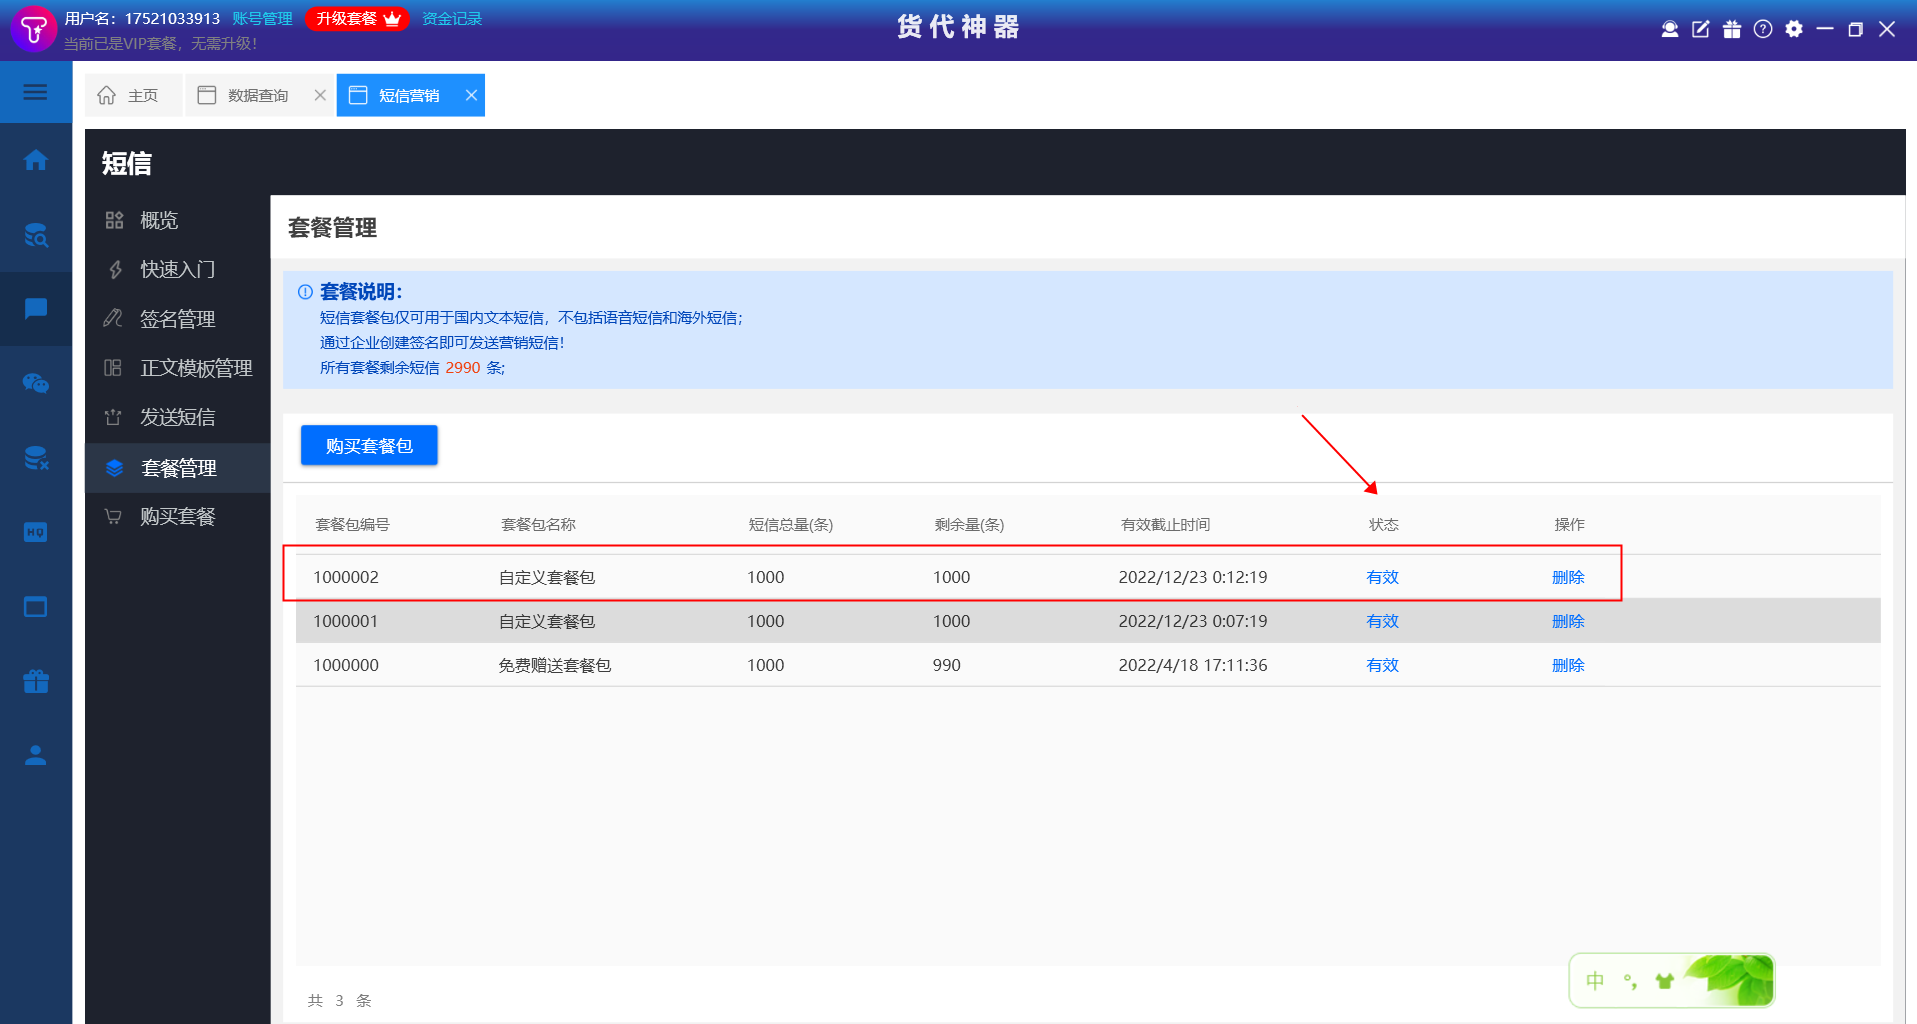Click the hamburger menu icon
This screenshot has height=1024, width=1917.
(35, 92)
